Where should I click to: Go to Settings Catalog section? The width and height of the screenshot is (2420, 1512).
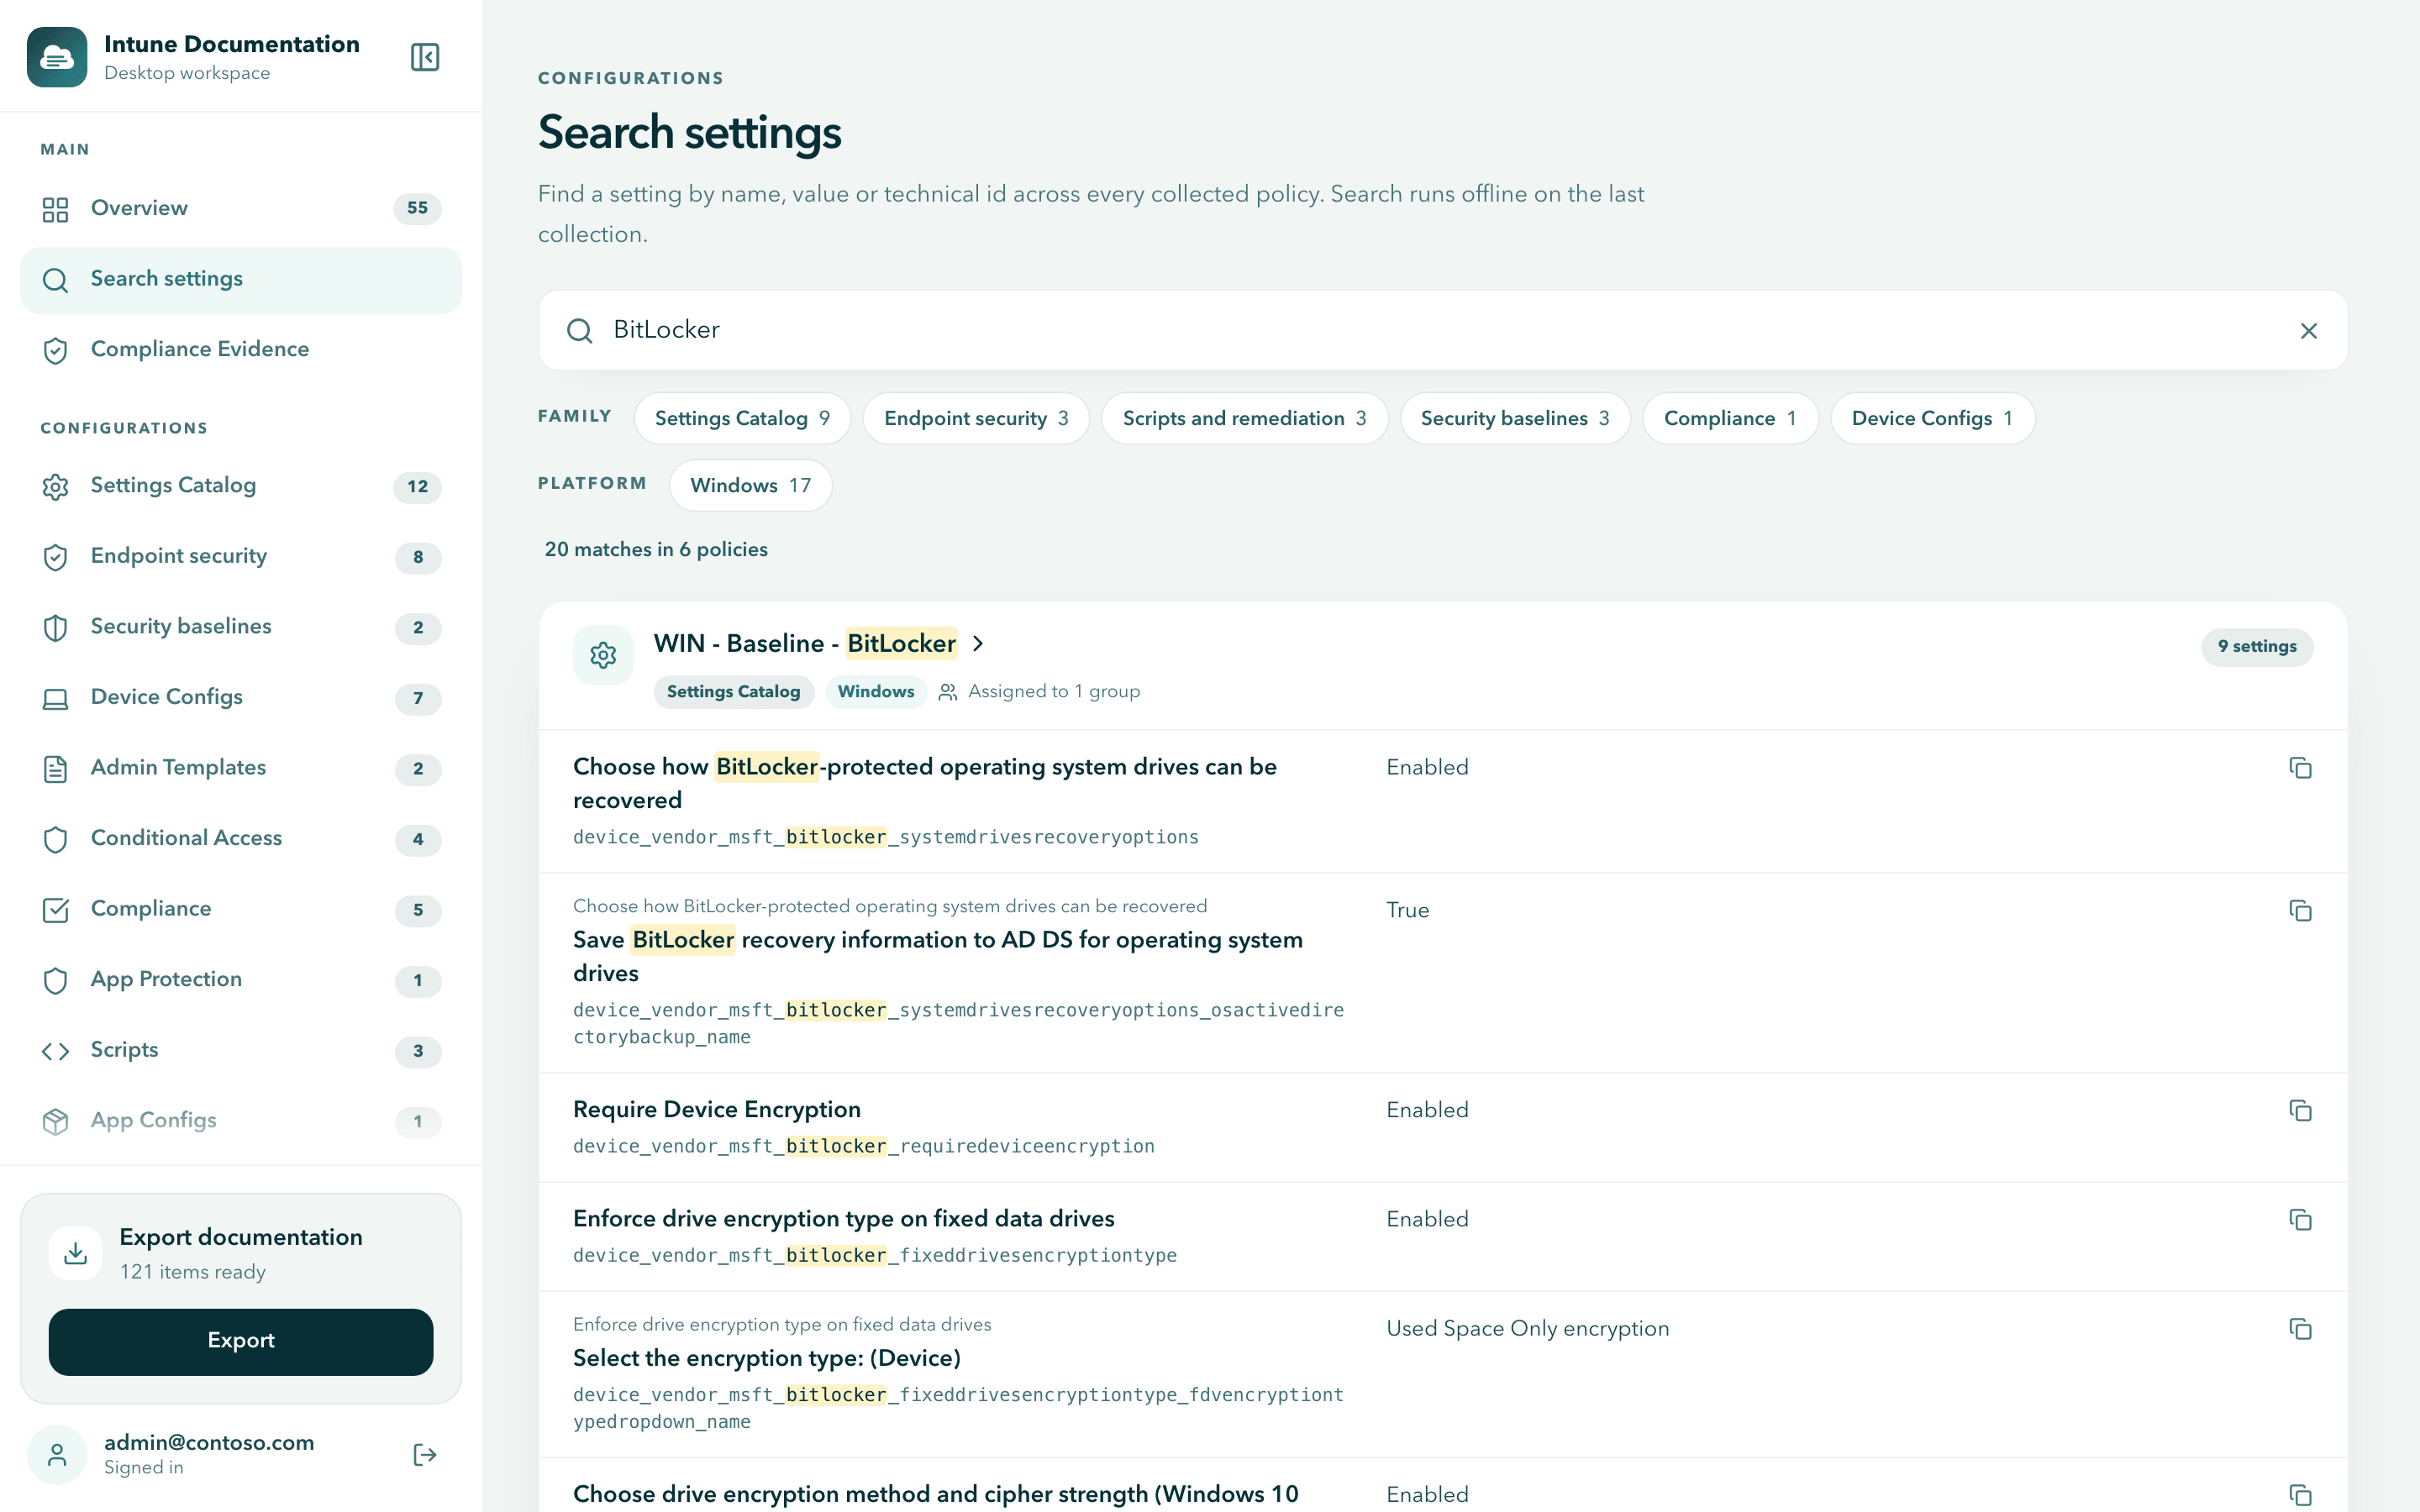click(x=241, y=486)
